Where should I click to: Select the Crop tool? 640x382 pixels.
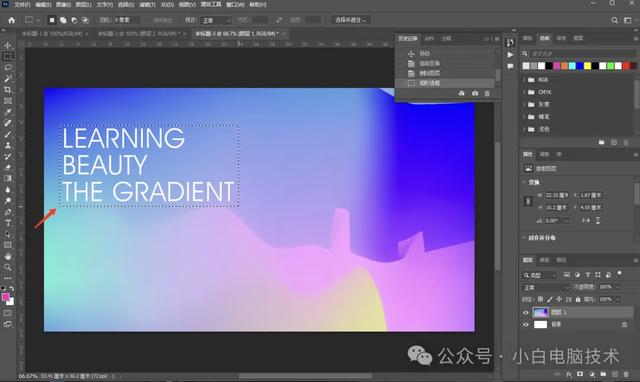[8, 89]
